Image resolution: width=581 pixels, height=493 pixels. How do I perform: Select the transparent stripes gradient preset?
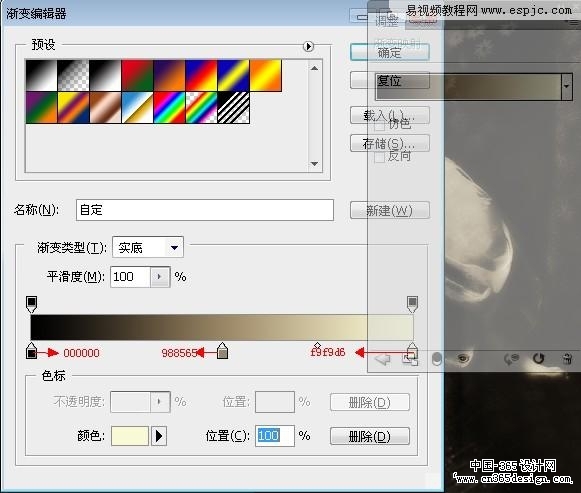(x=233, y=107)
